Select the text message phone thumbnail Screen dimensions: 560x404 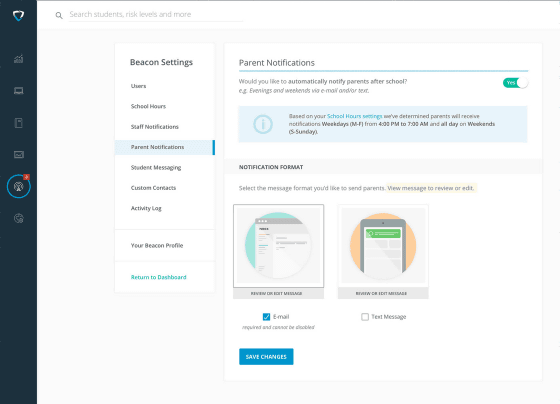(383, 246)
